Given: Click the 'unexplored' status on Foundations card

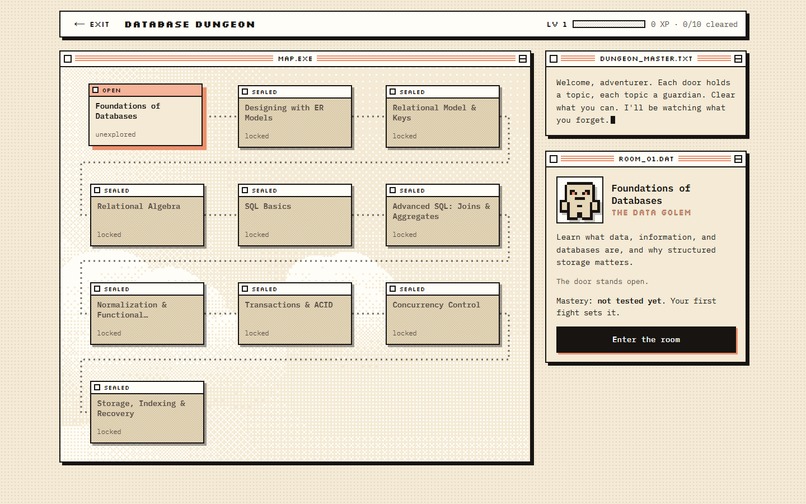Looking at the screenshot, I should [116, 134].
